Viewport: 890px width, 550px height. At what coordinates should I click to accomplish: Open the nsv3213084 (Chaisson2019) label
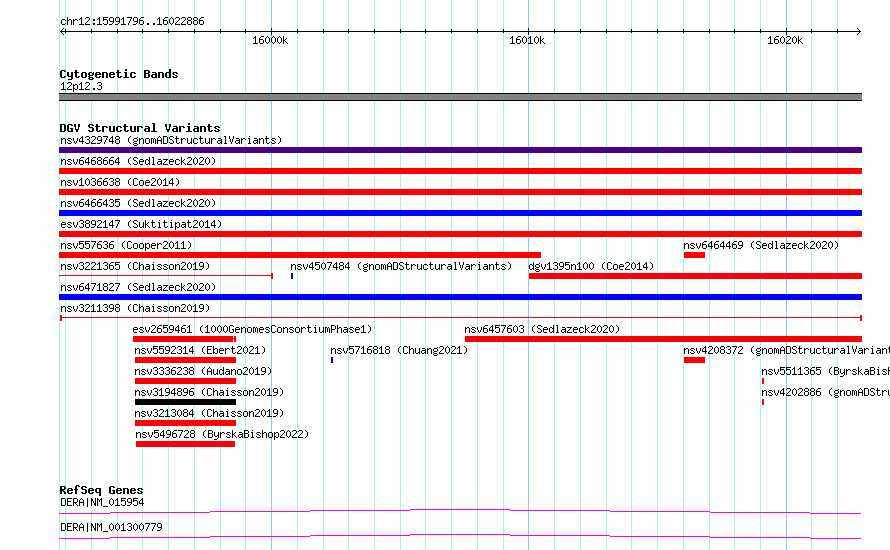point(209,413)
